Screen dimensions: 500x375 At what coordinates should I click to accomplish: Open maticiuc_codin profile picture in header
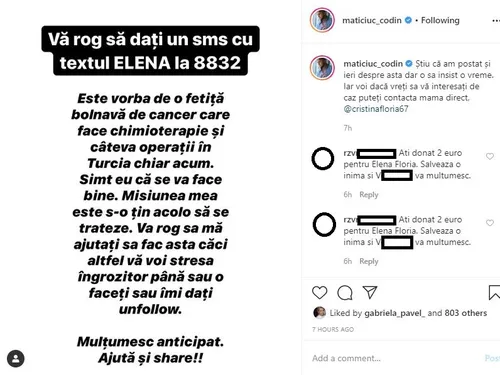pyautogui.click(x=322, y=20)
